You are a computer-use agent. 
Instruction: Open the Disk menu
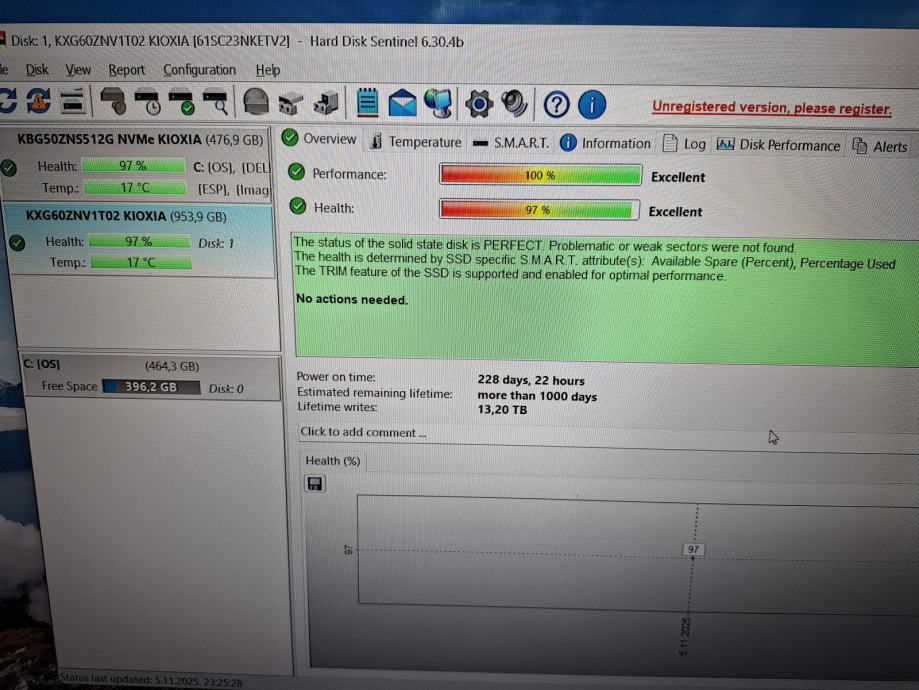pos(37,70)
